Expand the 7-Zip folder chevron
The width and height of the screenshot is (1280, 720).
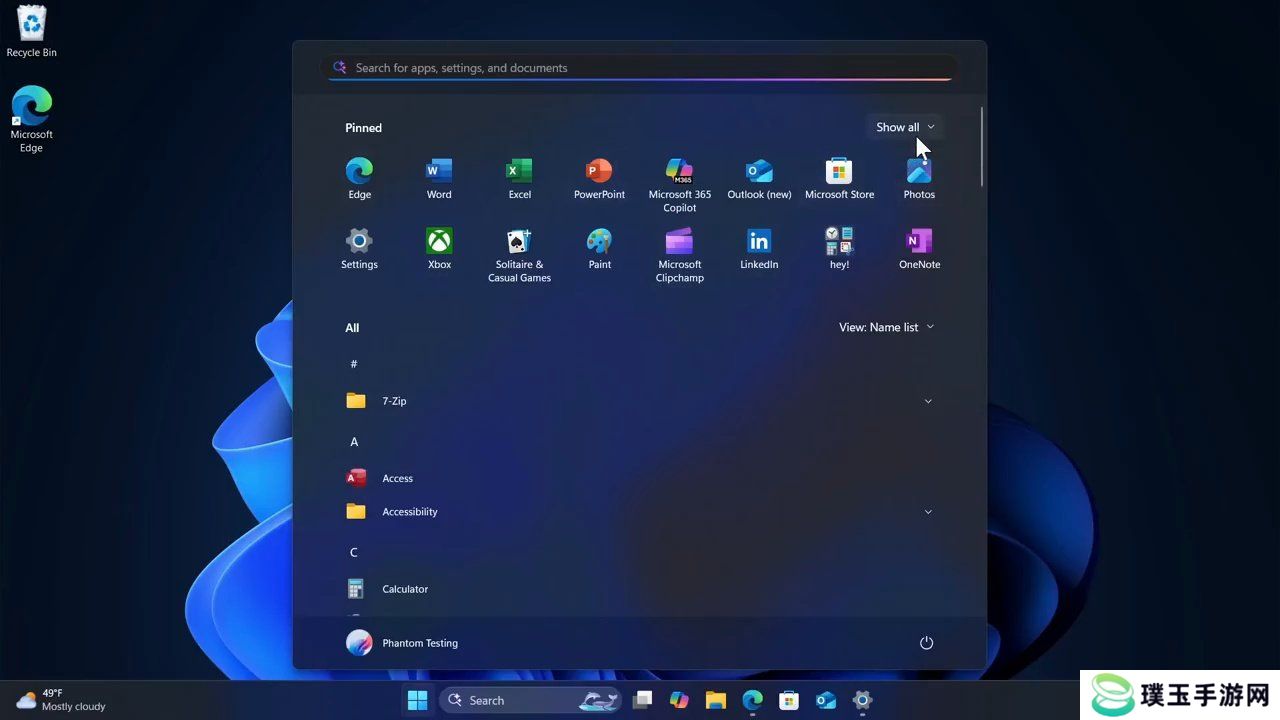(928, 401)
